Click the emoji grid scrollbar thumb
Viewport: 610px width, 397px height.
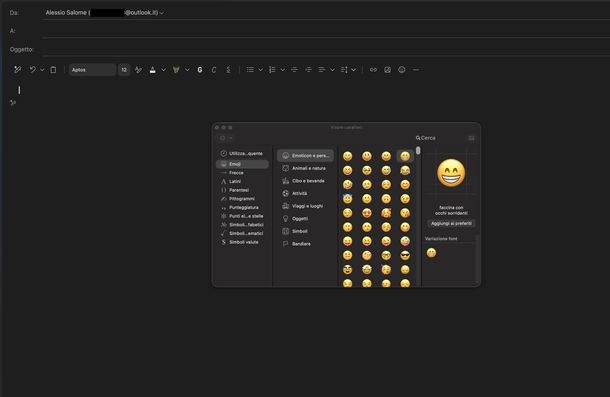[x=418, y=151]
